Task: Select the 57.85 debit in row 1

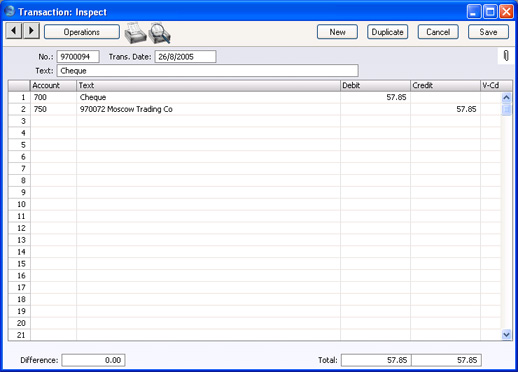Action: [x=375, y=97]
